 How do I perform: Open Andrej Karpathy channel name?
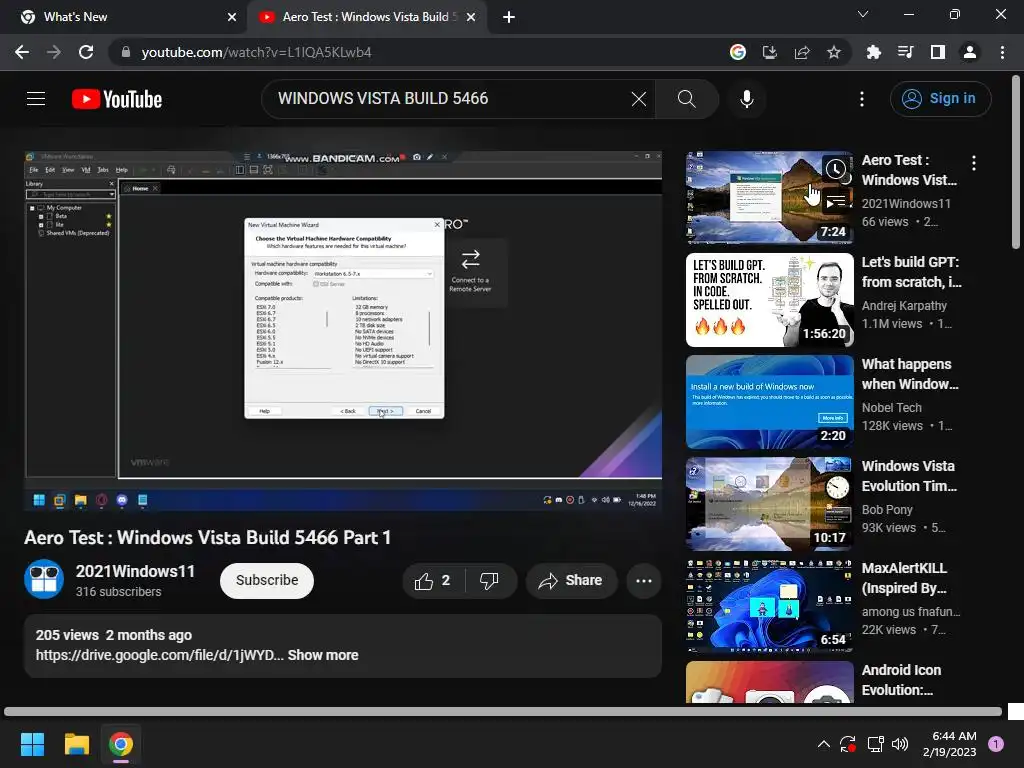click(x=904, y=306)
